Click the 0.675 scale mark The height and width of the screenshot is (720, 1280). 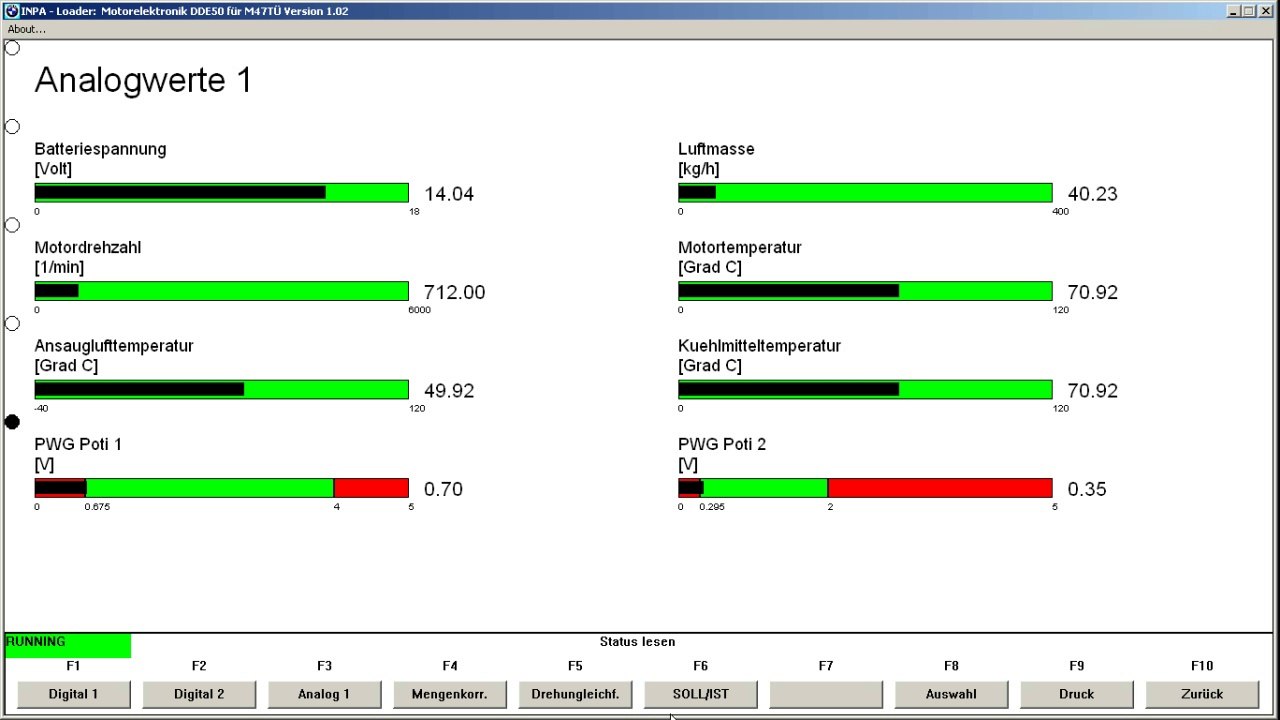coord(97,507)
